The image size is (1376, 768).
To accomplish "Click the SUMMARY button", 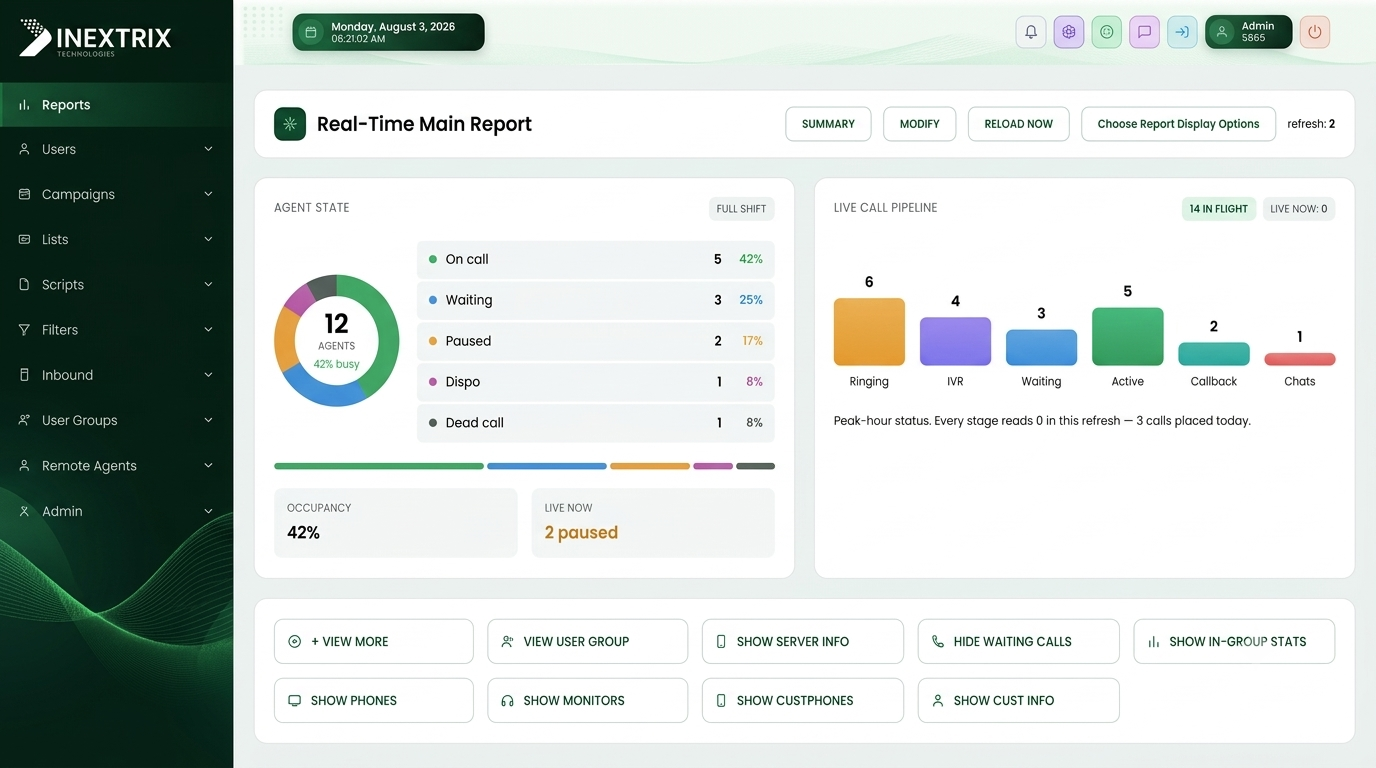I will tap(828, 124).
